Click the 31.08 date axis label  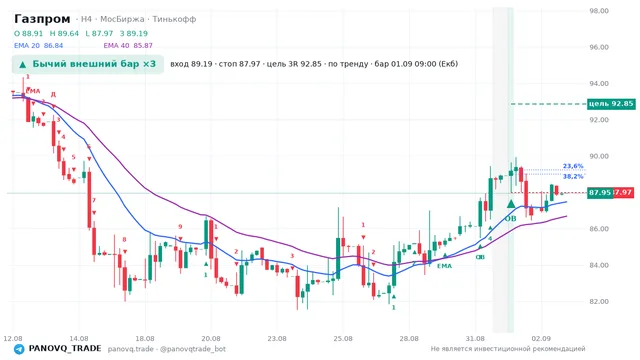point(475,339)
